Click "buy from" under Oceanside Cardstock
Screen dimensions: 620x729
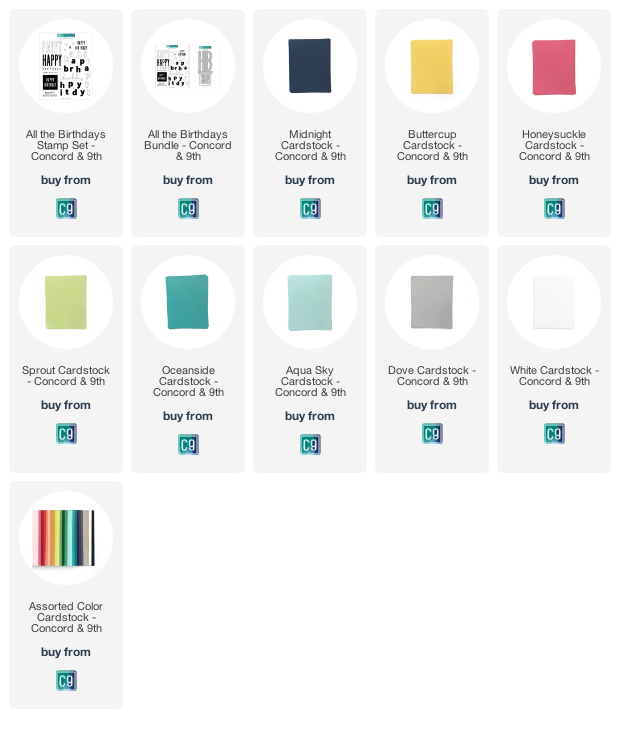(188, 416)
